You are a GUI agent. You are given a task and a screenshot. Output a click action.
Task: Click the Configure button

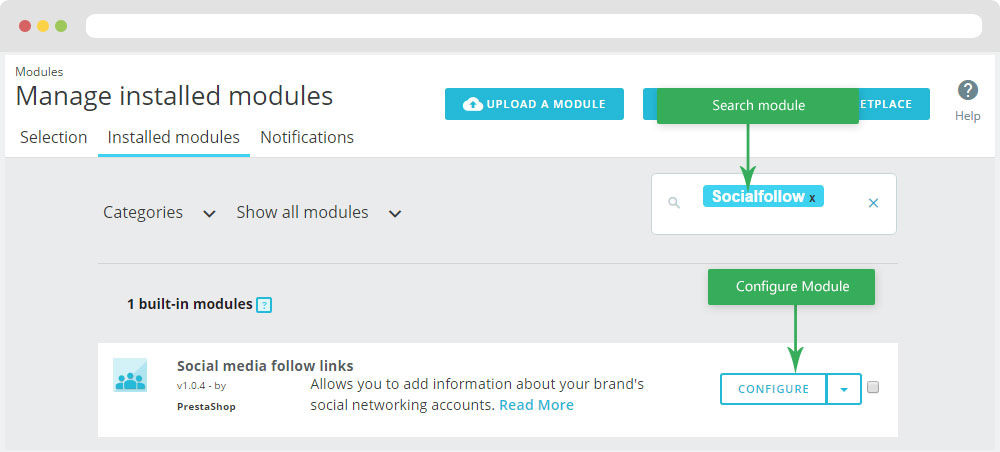[x=773, y=389]
